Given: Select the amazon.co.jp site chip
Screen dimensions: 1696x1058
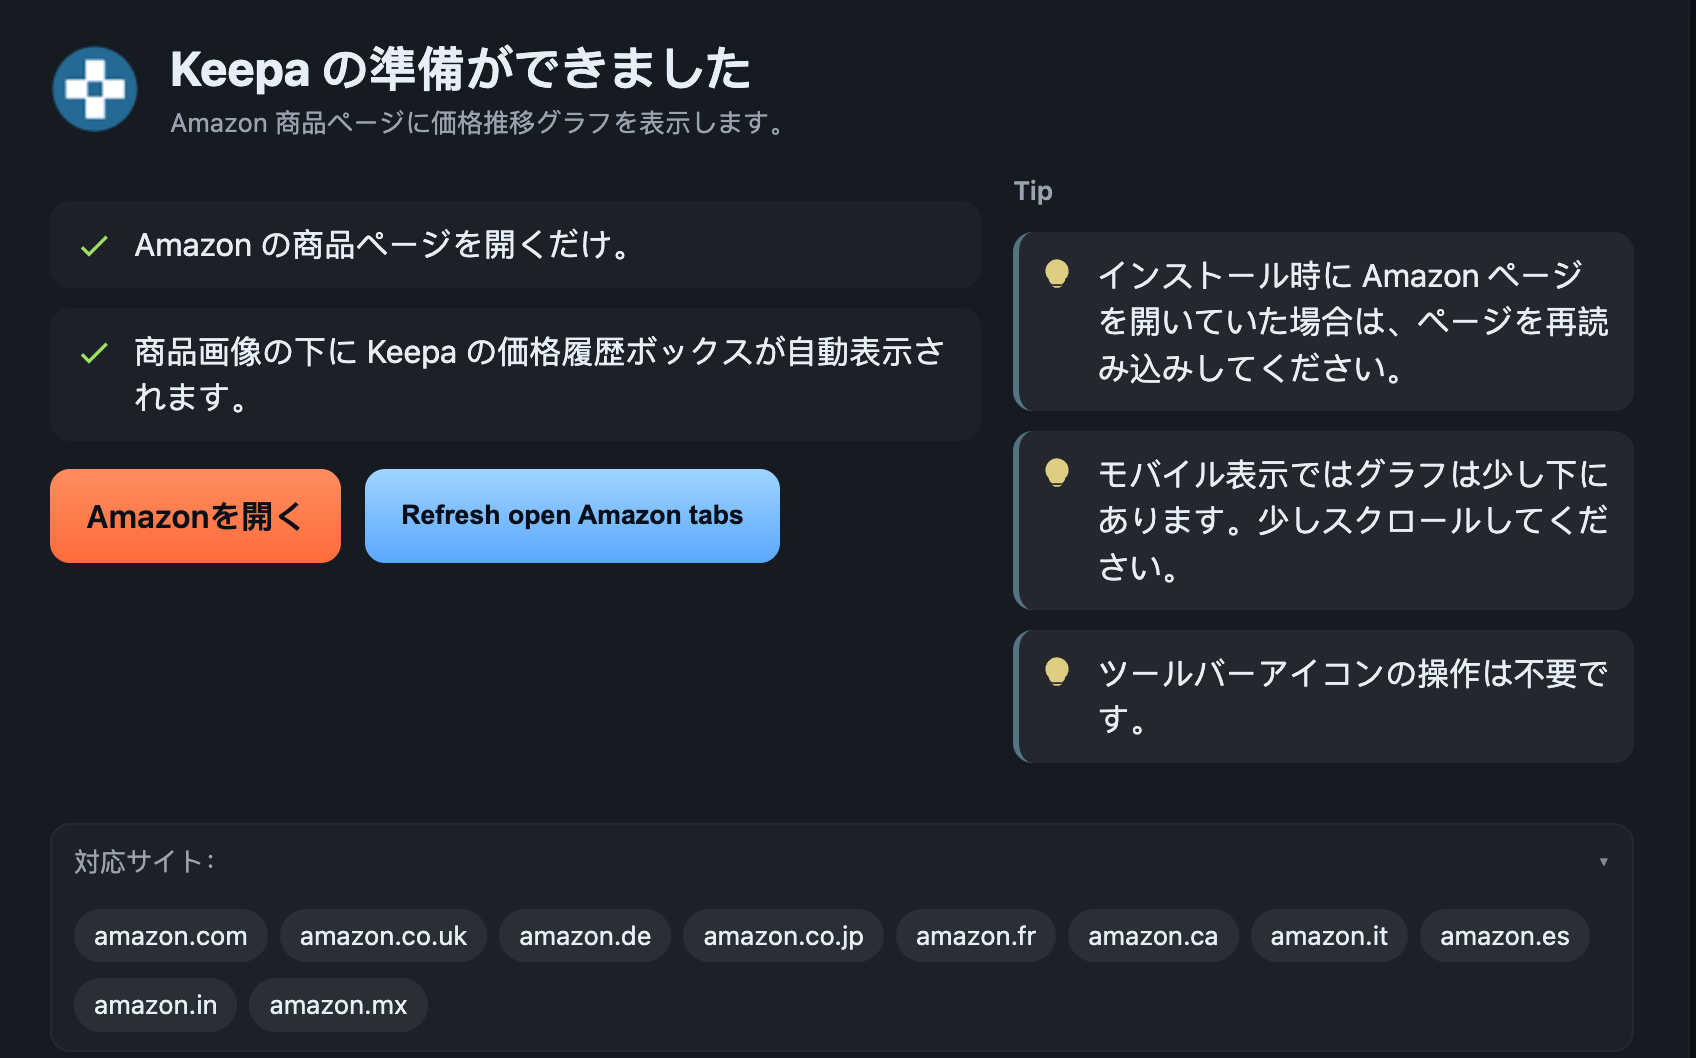Looking at the screenshot, I should (783, 936).
